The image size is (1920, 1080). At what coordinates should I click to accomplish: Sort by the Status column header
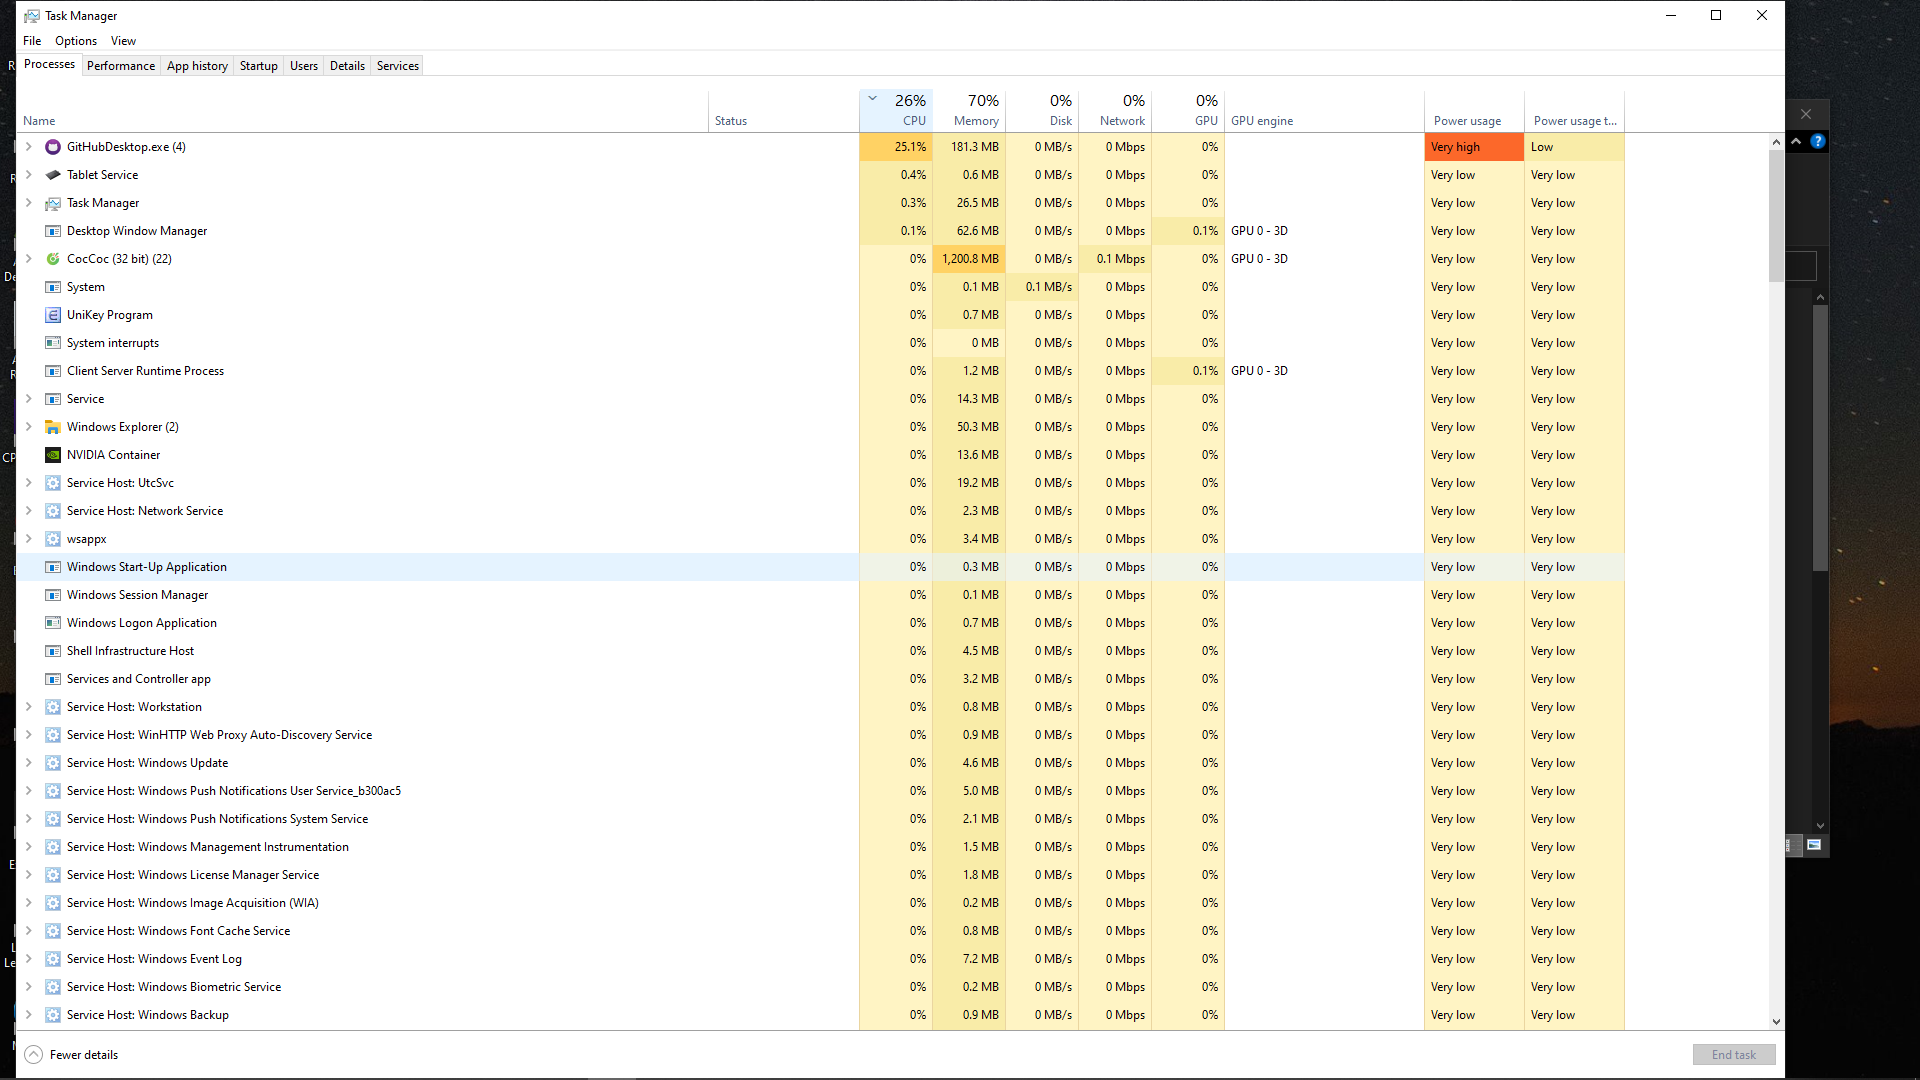784,111
